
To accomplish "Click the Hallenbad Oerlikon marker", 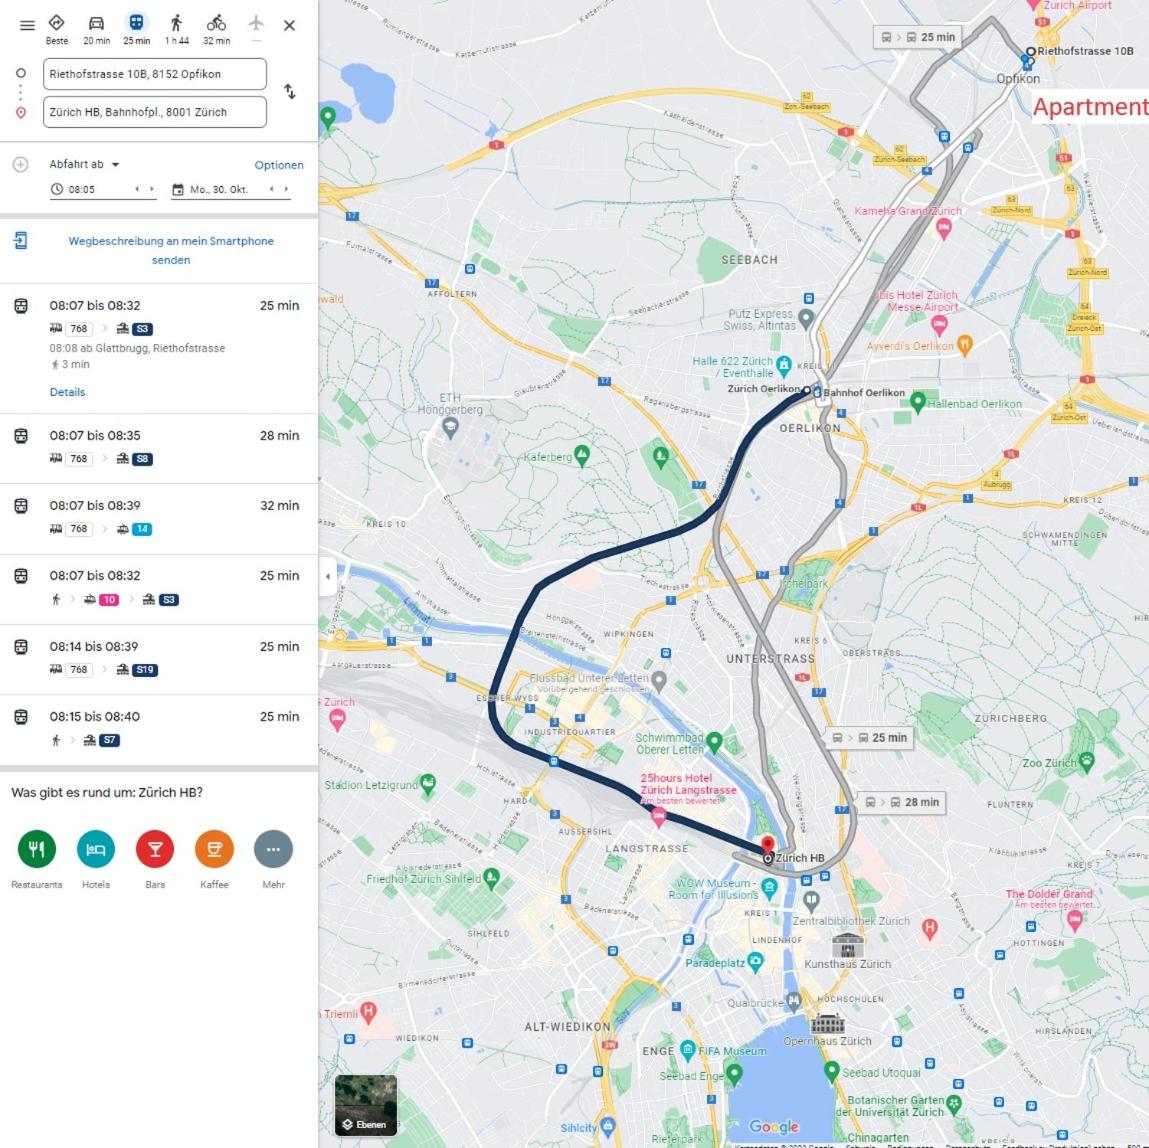I will [917, 401].
